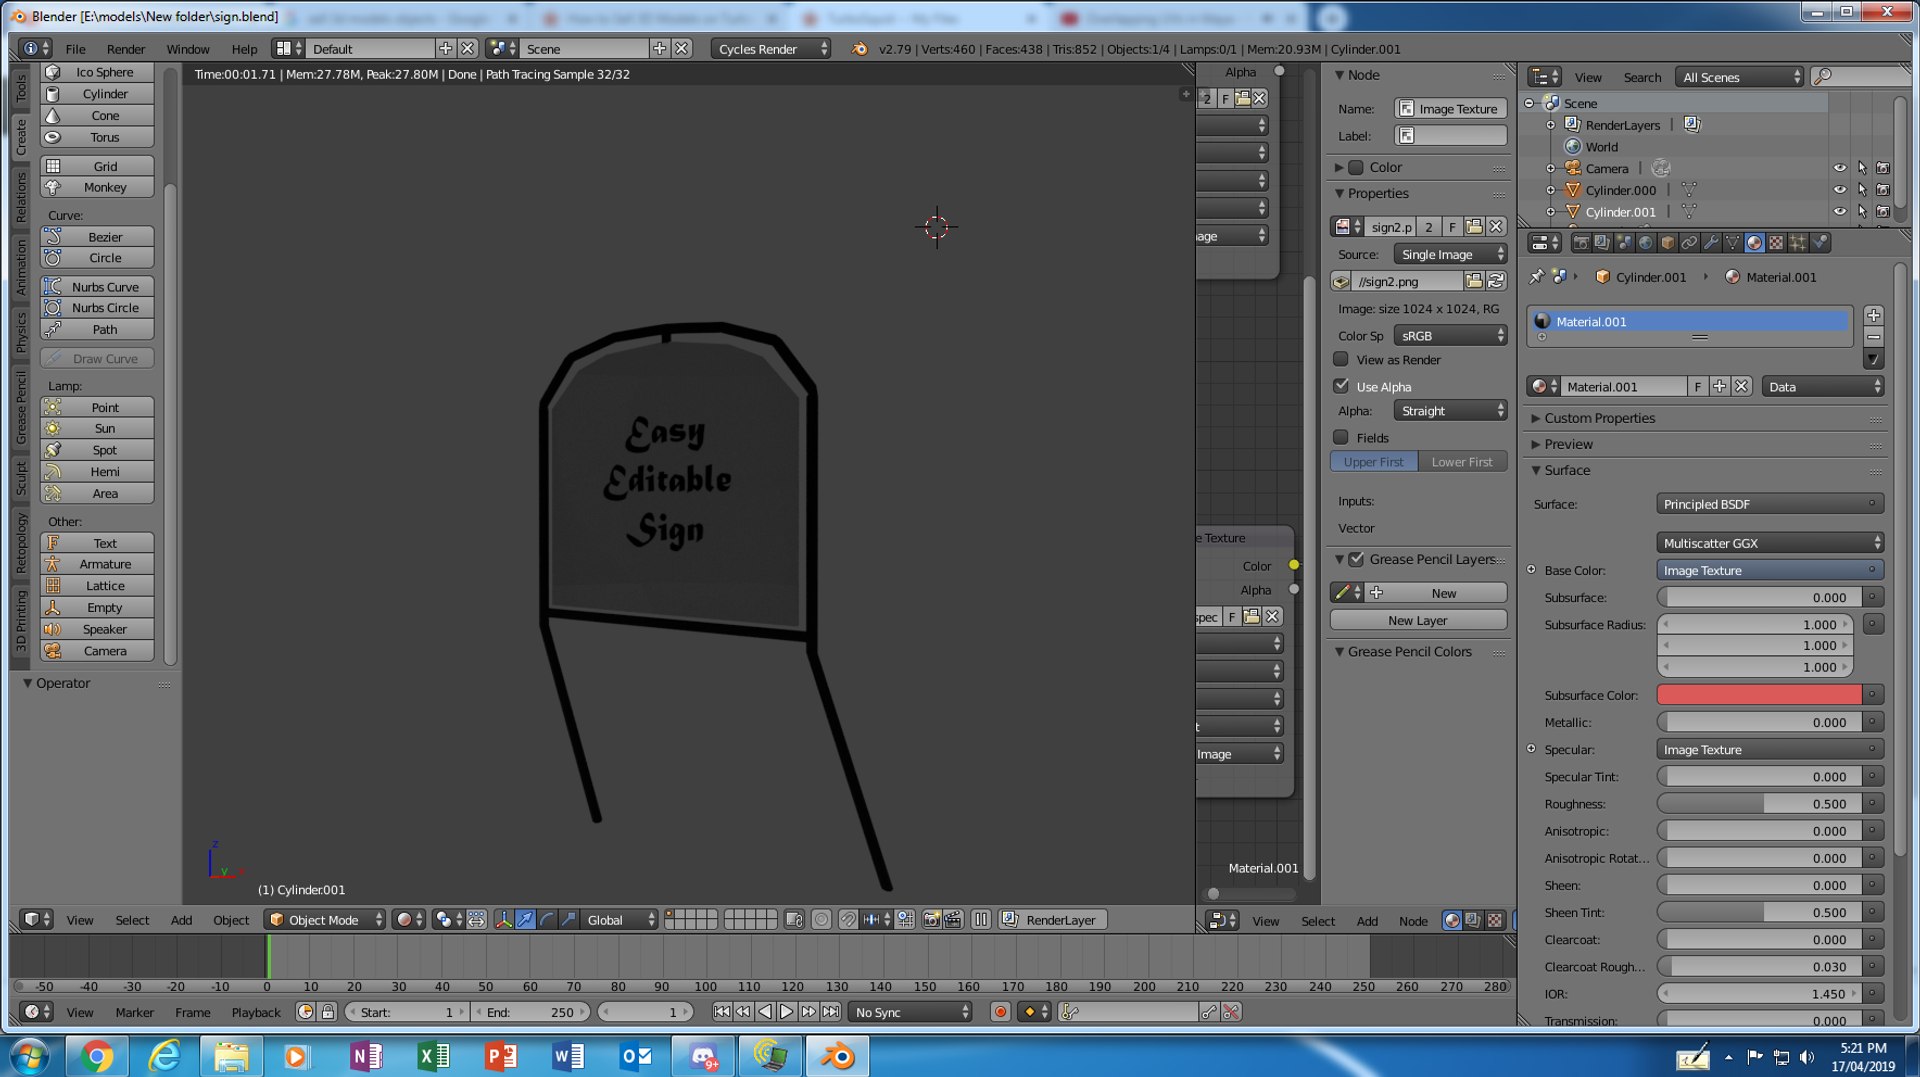Screen dimensions: 1920x1077
Task: Add a Sun lamp
Action: 97,428
